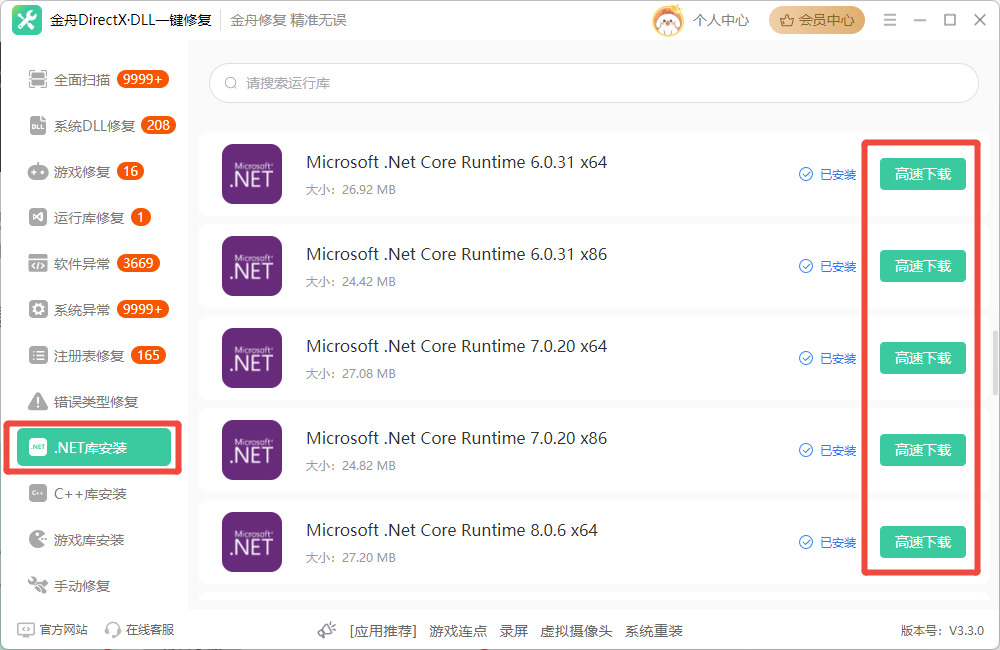
Task: Click the .NET logo for Runtime 7.0.20 x64
Action: pyautogui.click(x=252, y=358)
